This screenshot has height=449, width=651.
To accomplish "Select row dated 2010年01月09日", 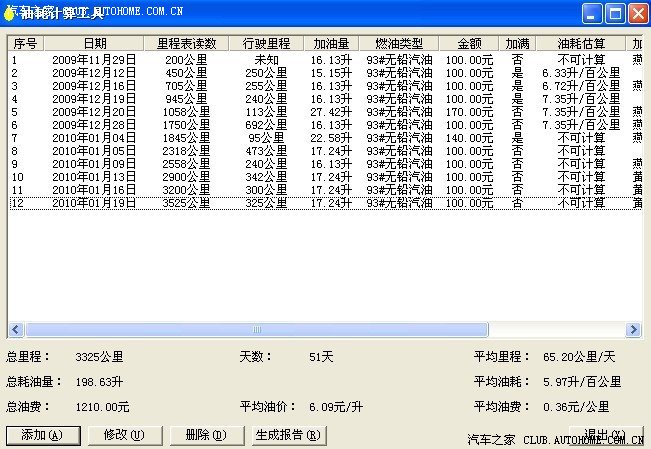I will click(x=326, y=164).
